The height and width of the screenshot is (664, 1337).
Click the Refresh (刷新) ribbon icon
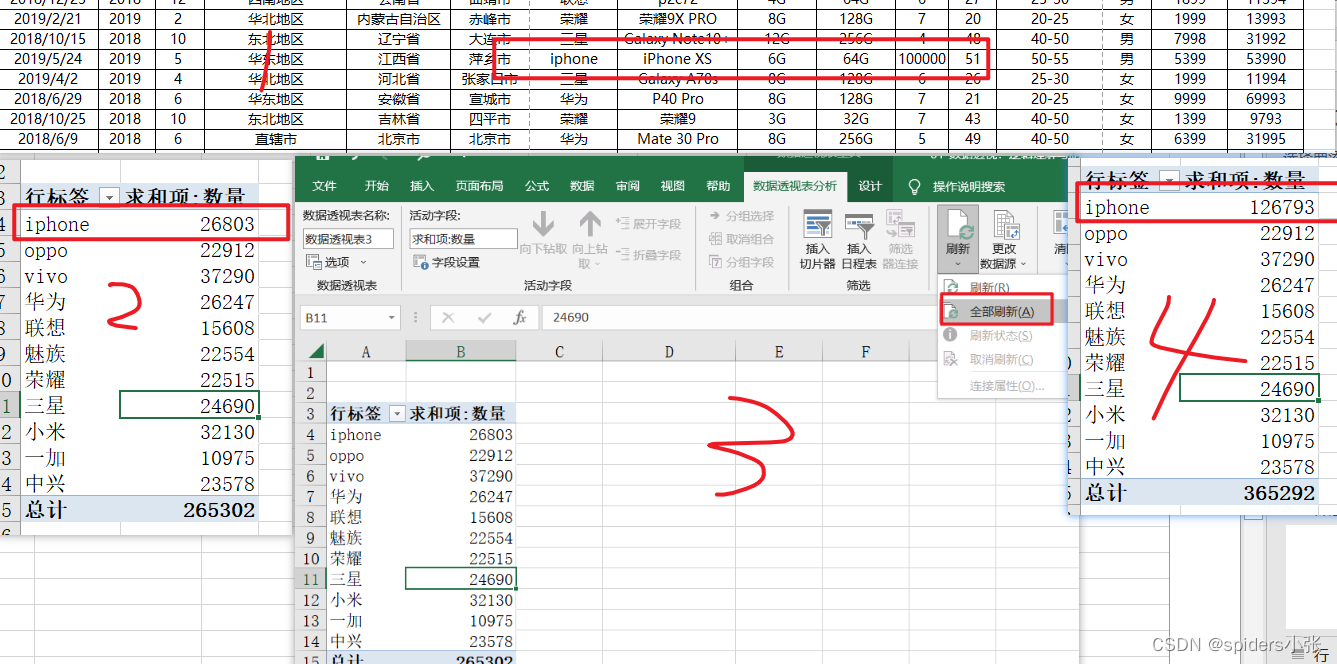click(x=957, y=225)
